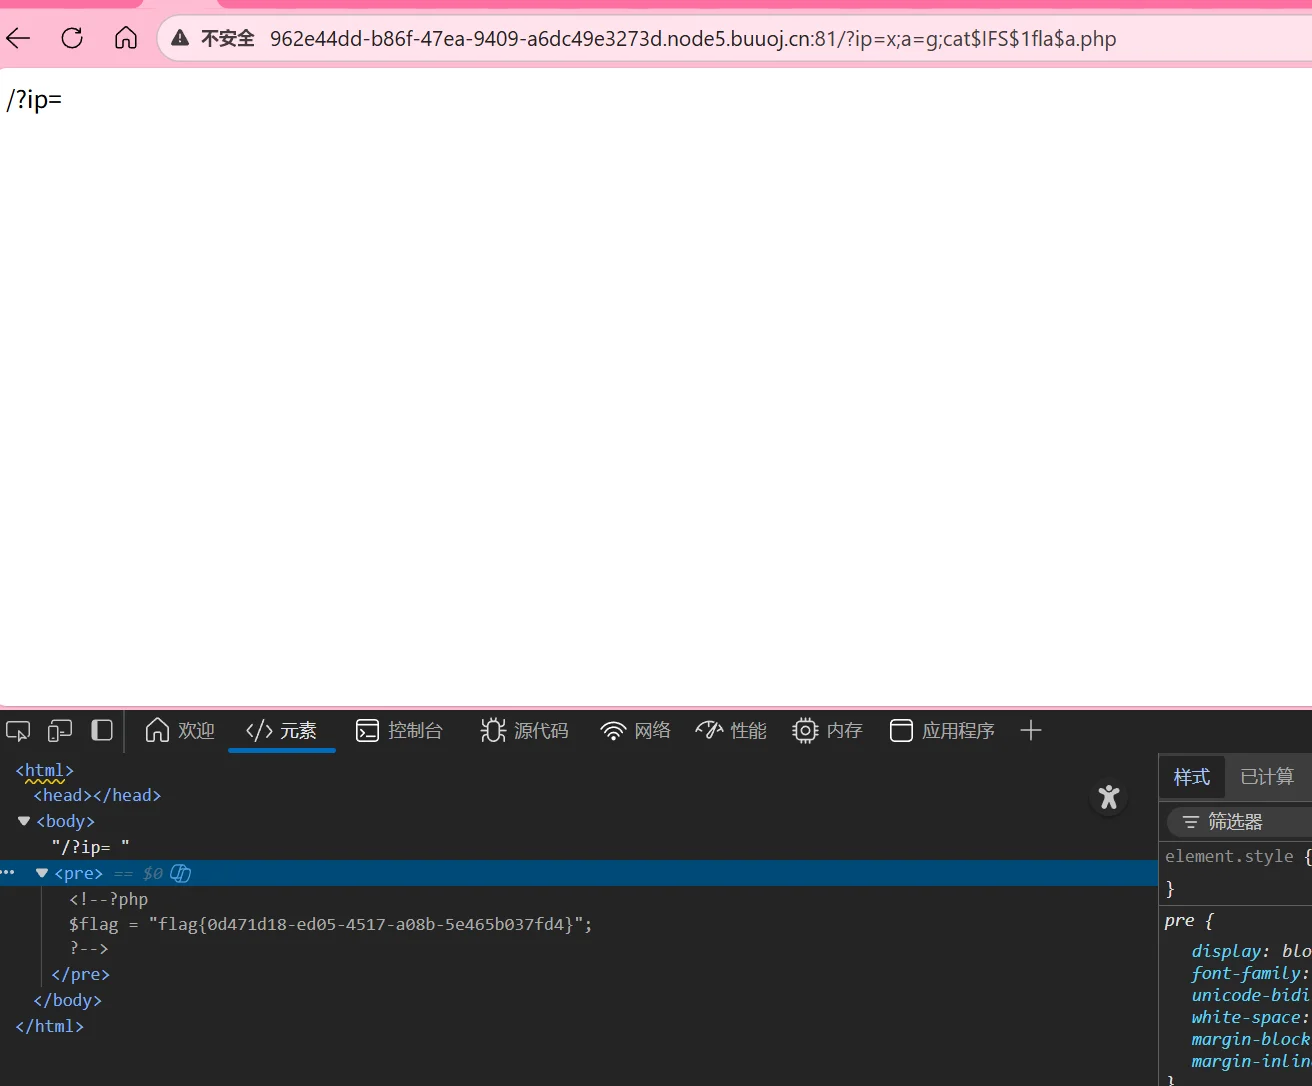1312x1086 pixels.
Task: Switch to the 控制台 (Console) tab
Action: point(400,731)
